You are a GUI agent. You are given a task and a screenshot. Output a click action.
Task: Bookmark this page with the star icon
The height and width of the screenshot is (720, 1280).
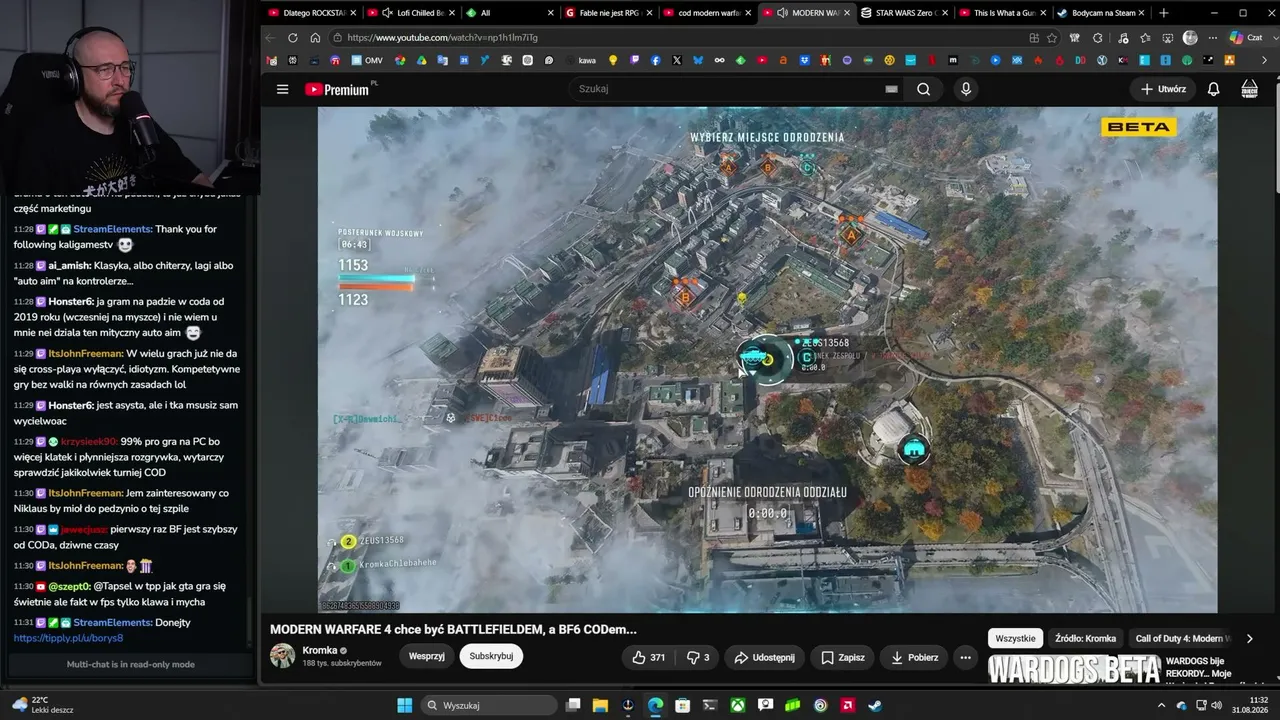point(1052,38)
